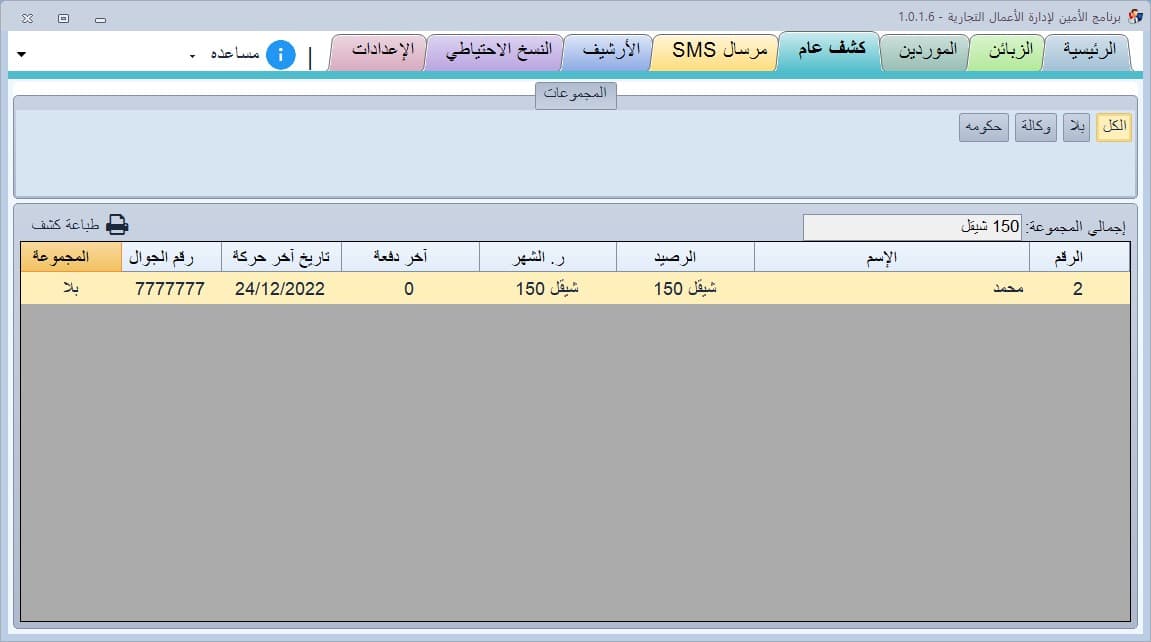The width and height of the screenshot is (1151, 642).
Task: Sort by آخر دفعة column header
Action: click(x=410, y=257)
